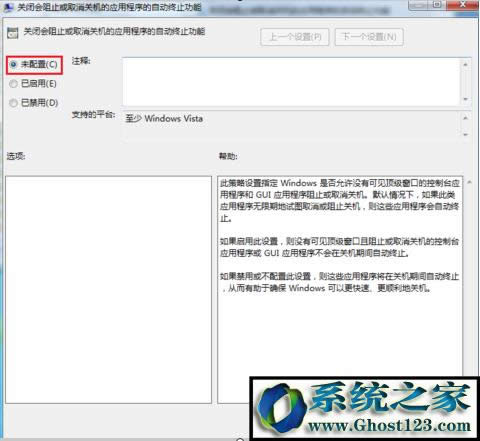Select the 未配置(C) radio button
The height and width of the screenshot is (441, 480).
pyautogui.click(x=13, y=64)
